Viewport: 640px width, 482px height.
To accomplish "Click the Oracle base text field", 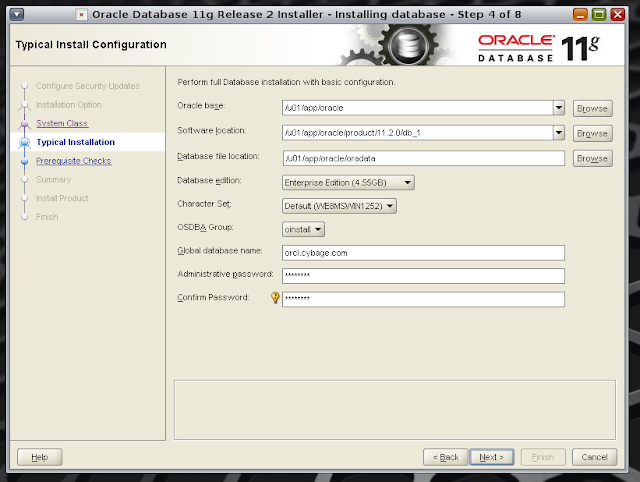I will pyautogui.click(x=418, y=108).
